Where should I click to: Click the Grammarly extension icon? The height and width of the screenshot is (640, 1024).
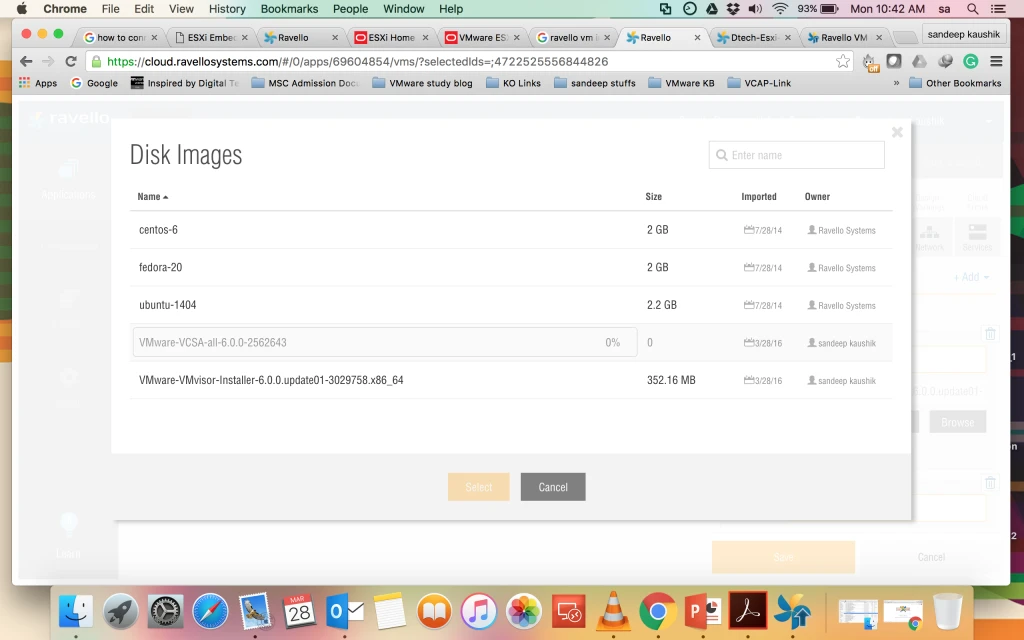[970, 61]
